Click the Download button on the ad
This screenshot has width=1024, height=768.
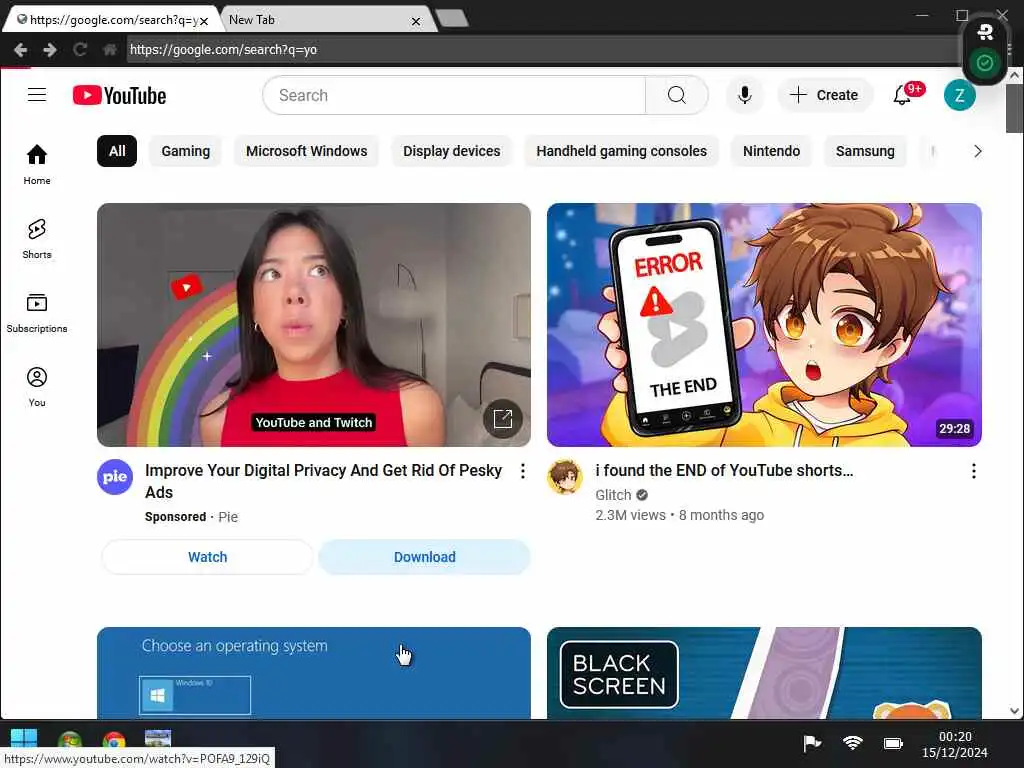[424, 557]
